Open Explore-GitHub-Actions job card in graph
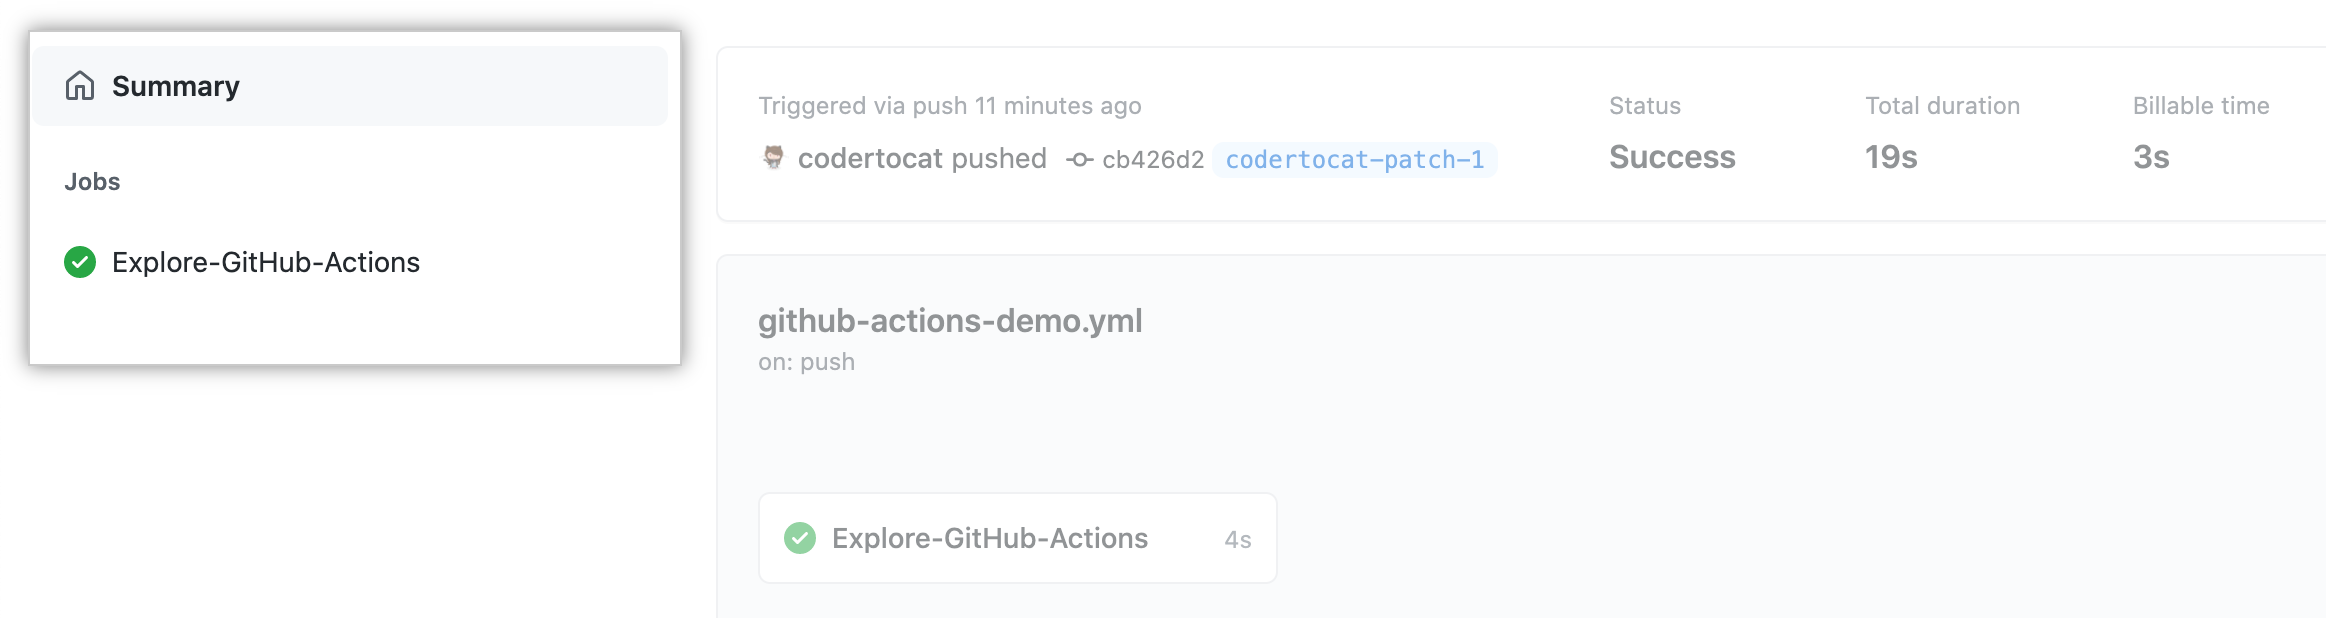The image size is (2326, 618). (x=990, y=538)
